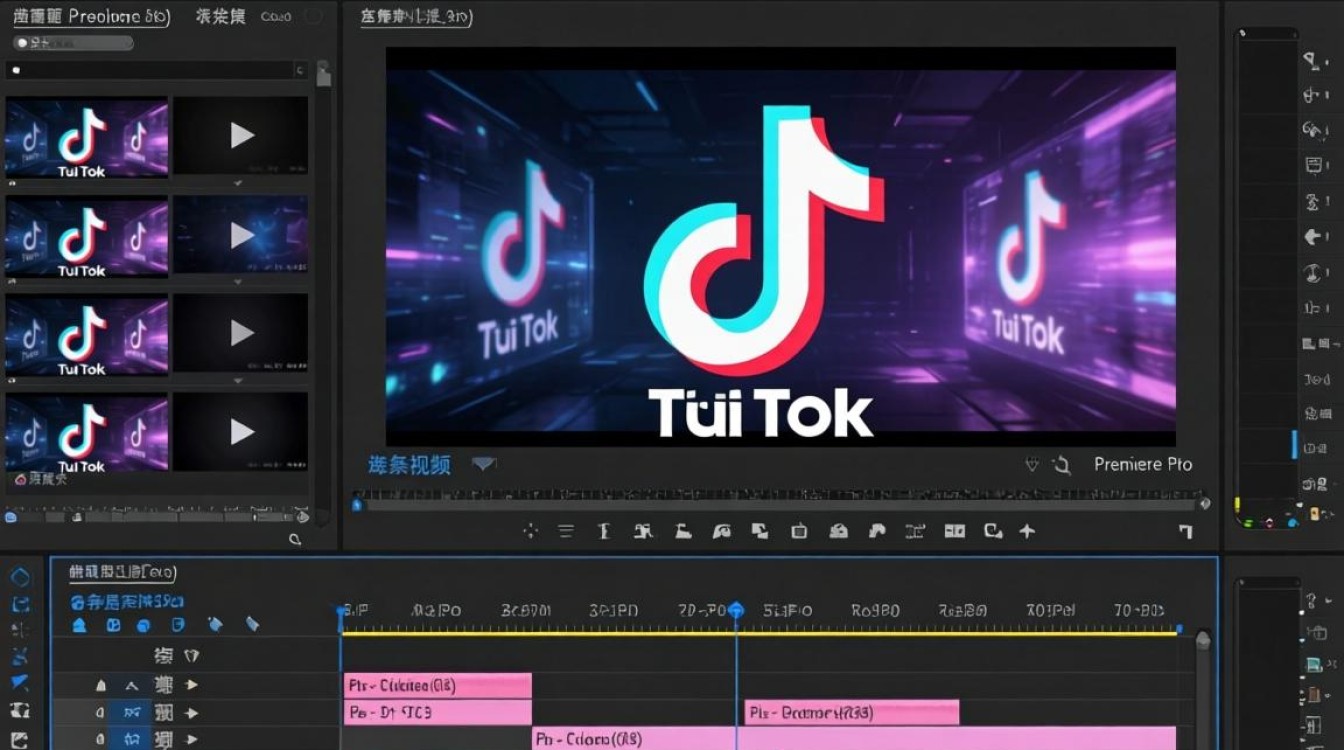Click the two-panel comparison icon in the monitor toolbar
This screenshot has height=750, width=1344.
pos(955,531)
